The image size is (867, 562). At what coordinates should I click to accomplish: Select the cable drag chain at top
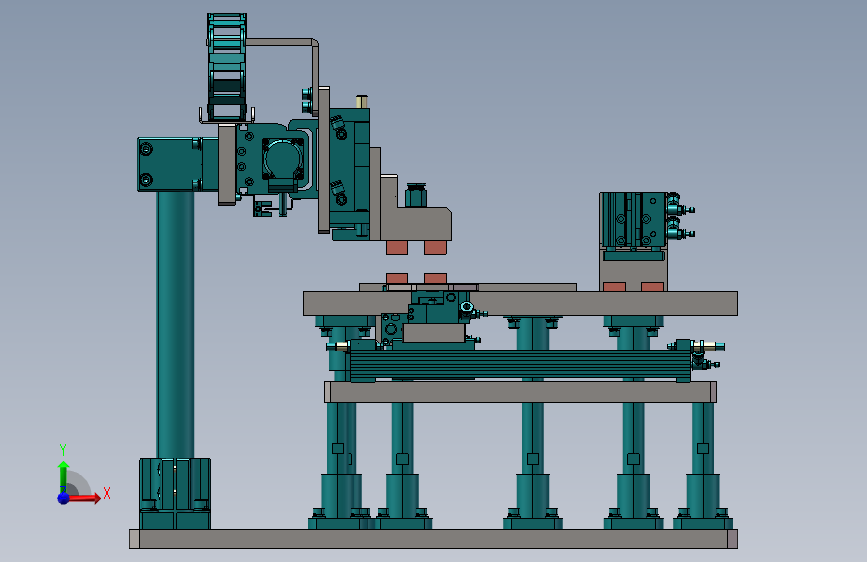click(x=227, y=67)
